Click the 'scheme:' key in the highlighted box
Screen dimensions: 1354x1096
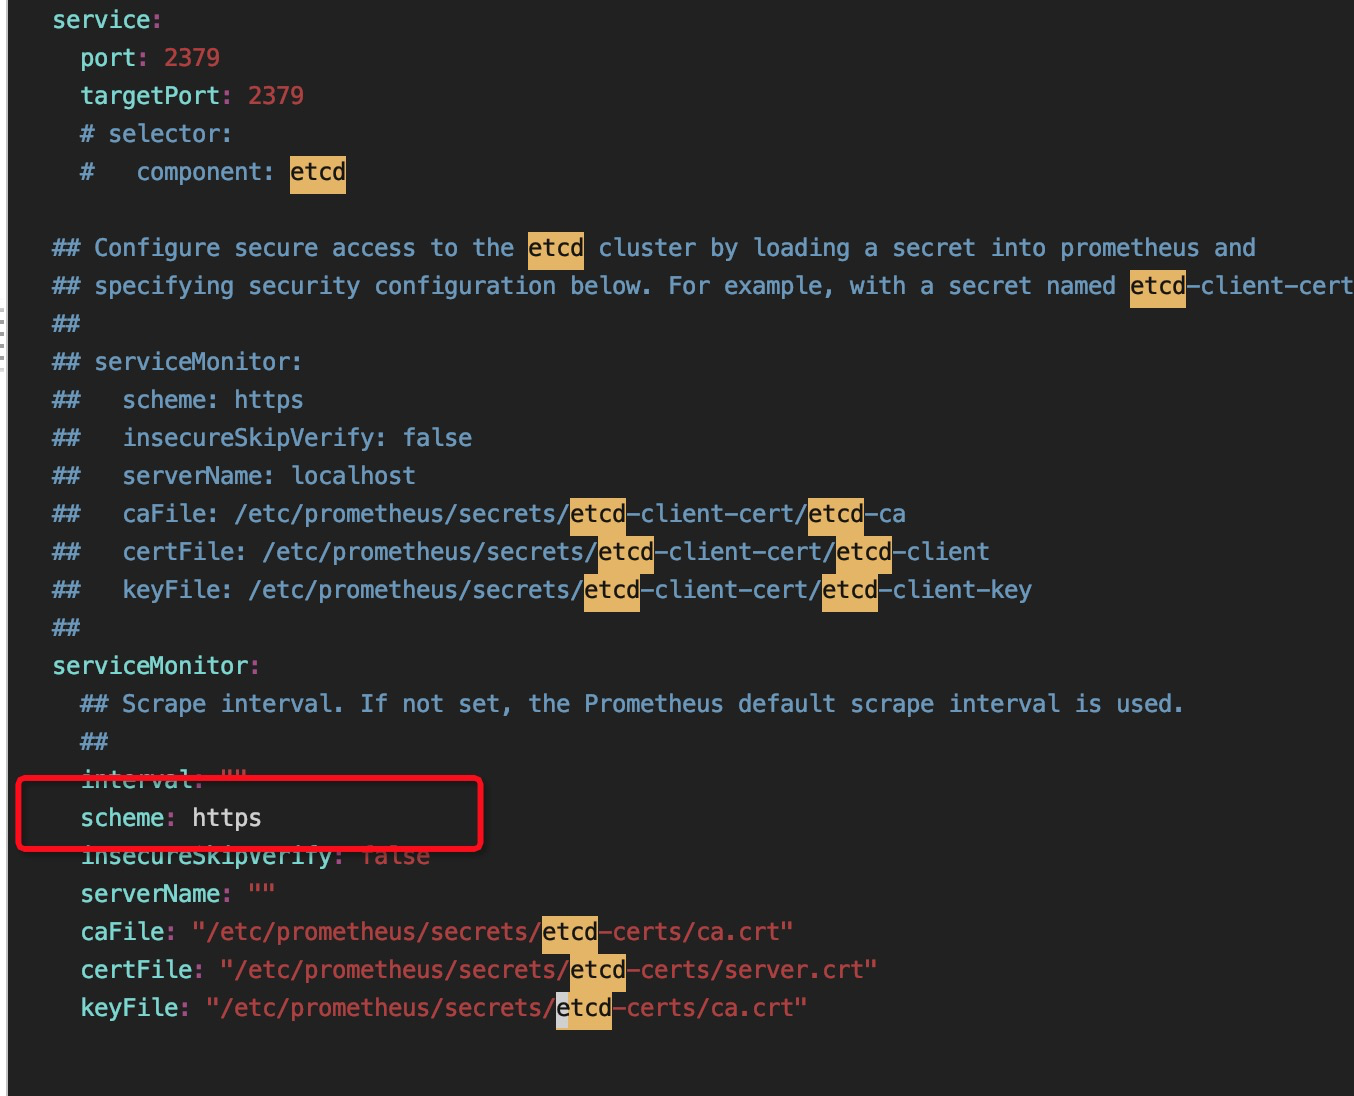click(x=128, y=818)
